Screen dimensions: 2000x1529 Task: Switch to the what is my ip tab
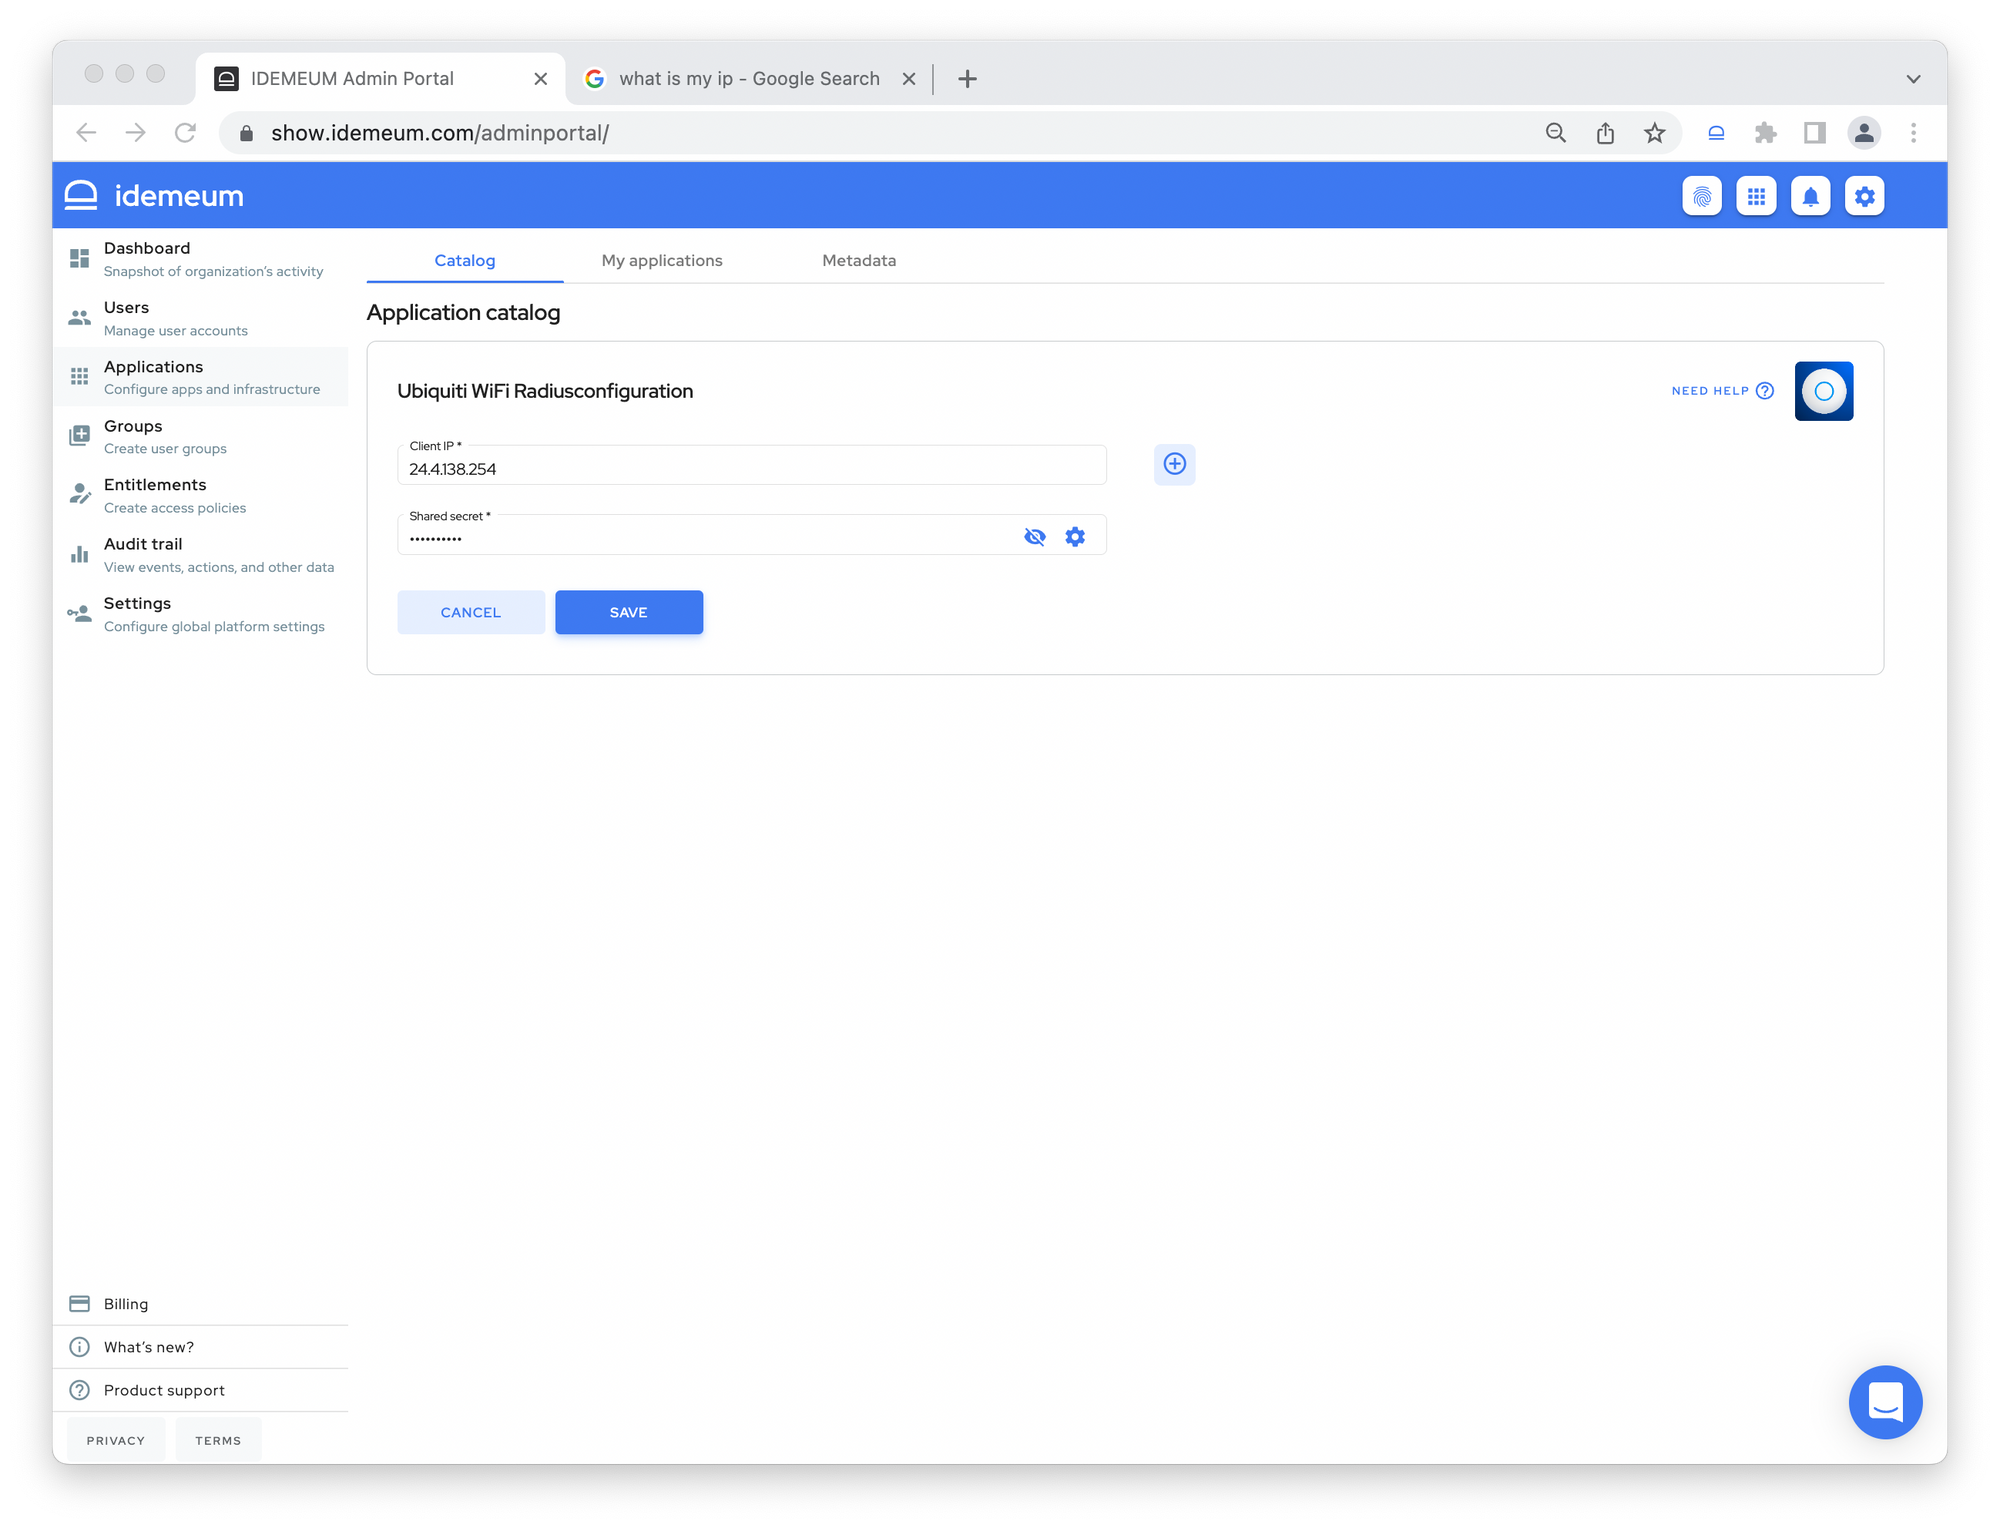pos(748,79)
